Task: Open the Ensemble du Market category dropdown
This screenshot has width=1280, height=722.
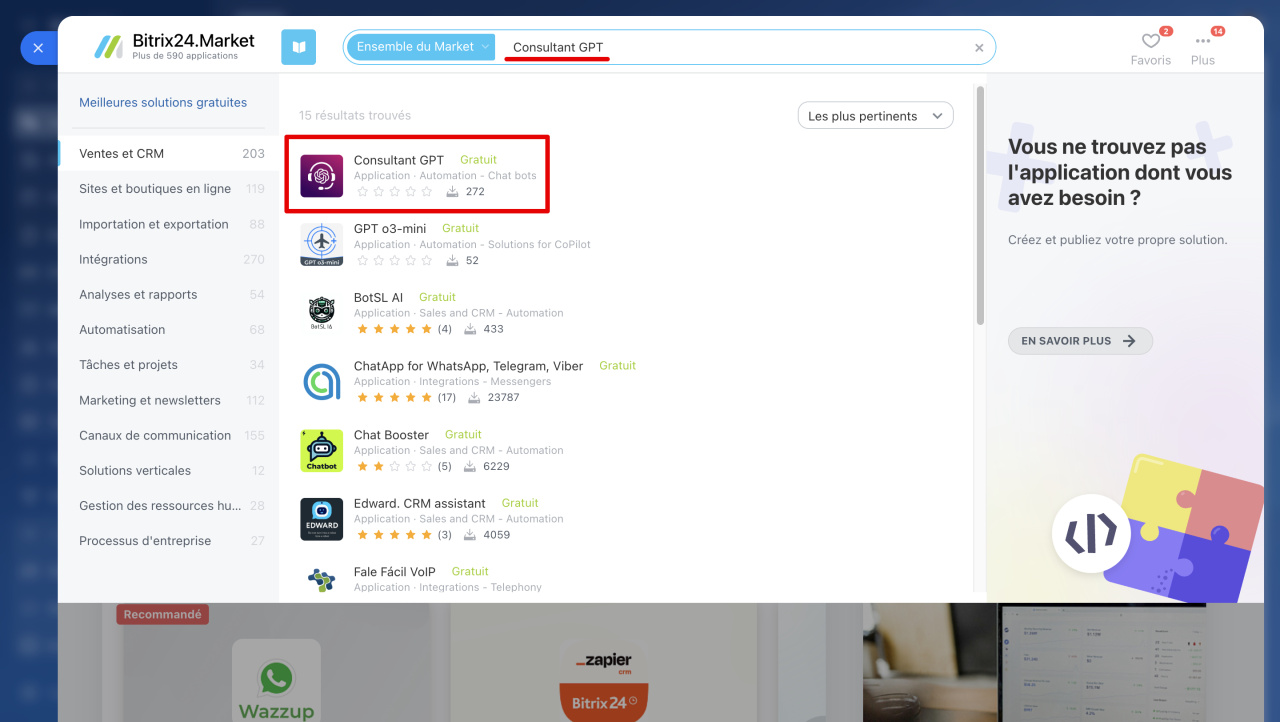Action: coord(421,47)
